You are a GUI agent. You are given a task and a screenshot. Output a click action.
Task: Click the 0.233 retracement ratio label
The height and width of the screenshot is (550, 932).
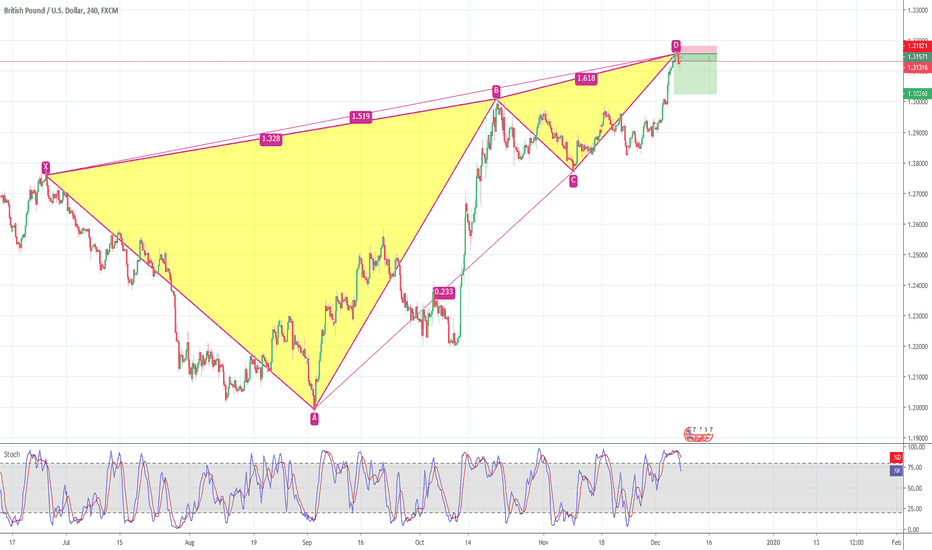tap(443, 292)
